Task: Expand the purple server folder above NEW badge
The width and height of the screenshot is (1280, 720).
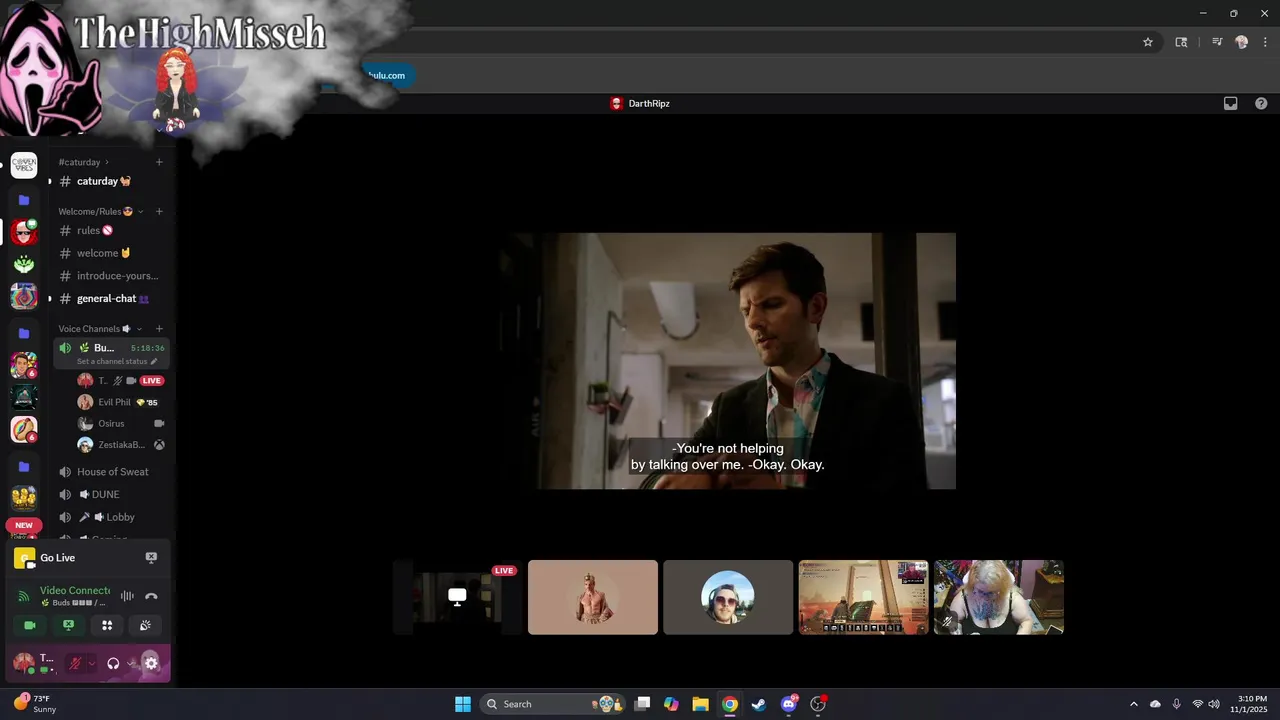Action: (x=24, y=466)
